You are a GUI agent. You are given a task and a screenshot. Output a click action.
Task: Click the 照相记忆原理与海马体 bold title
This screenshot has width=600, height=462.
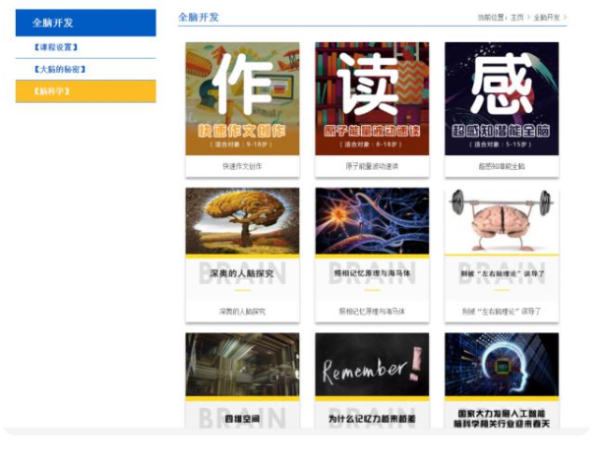pyautogui.click(x=372, y=273)
